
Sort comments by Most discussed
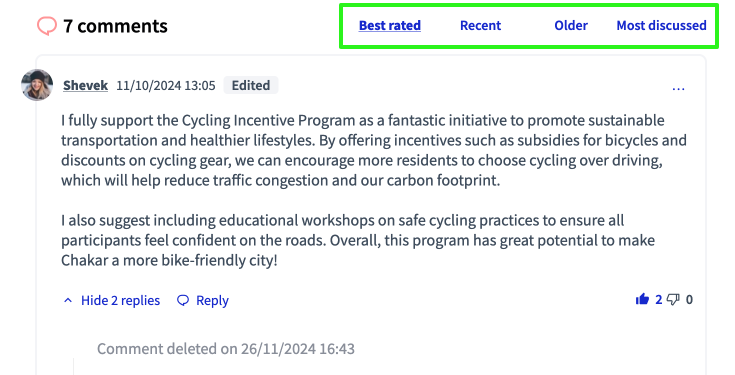click(x=661, y=25)
